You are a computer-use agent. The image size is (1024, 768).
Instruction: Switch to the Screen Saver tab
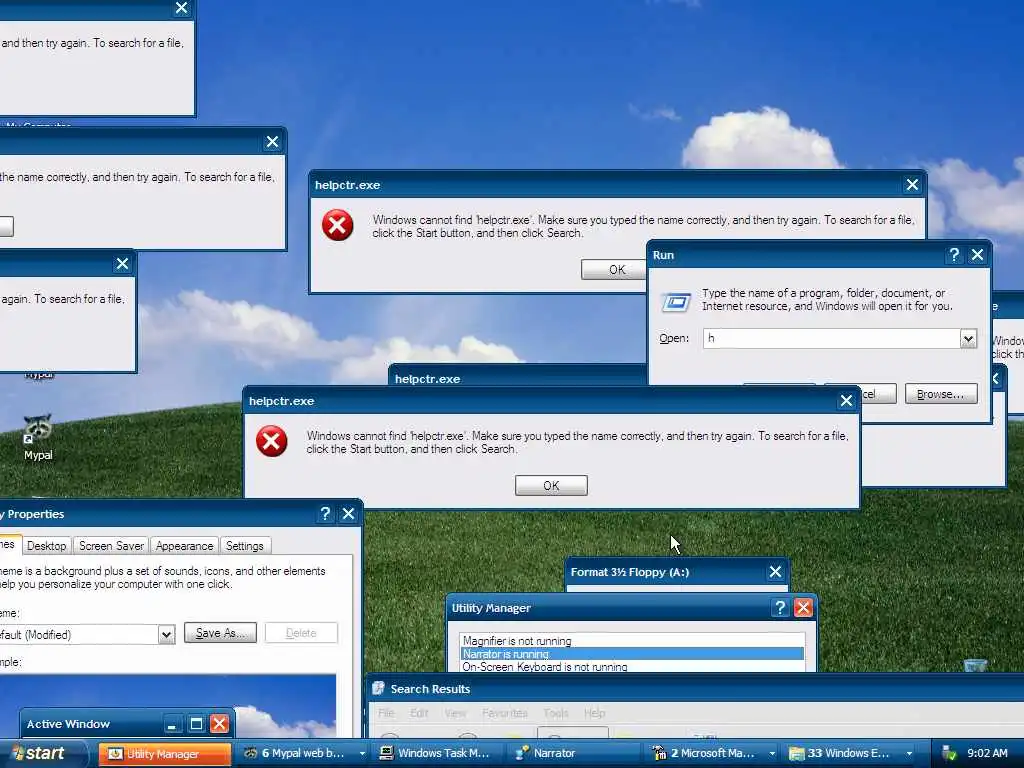(111, 545)
